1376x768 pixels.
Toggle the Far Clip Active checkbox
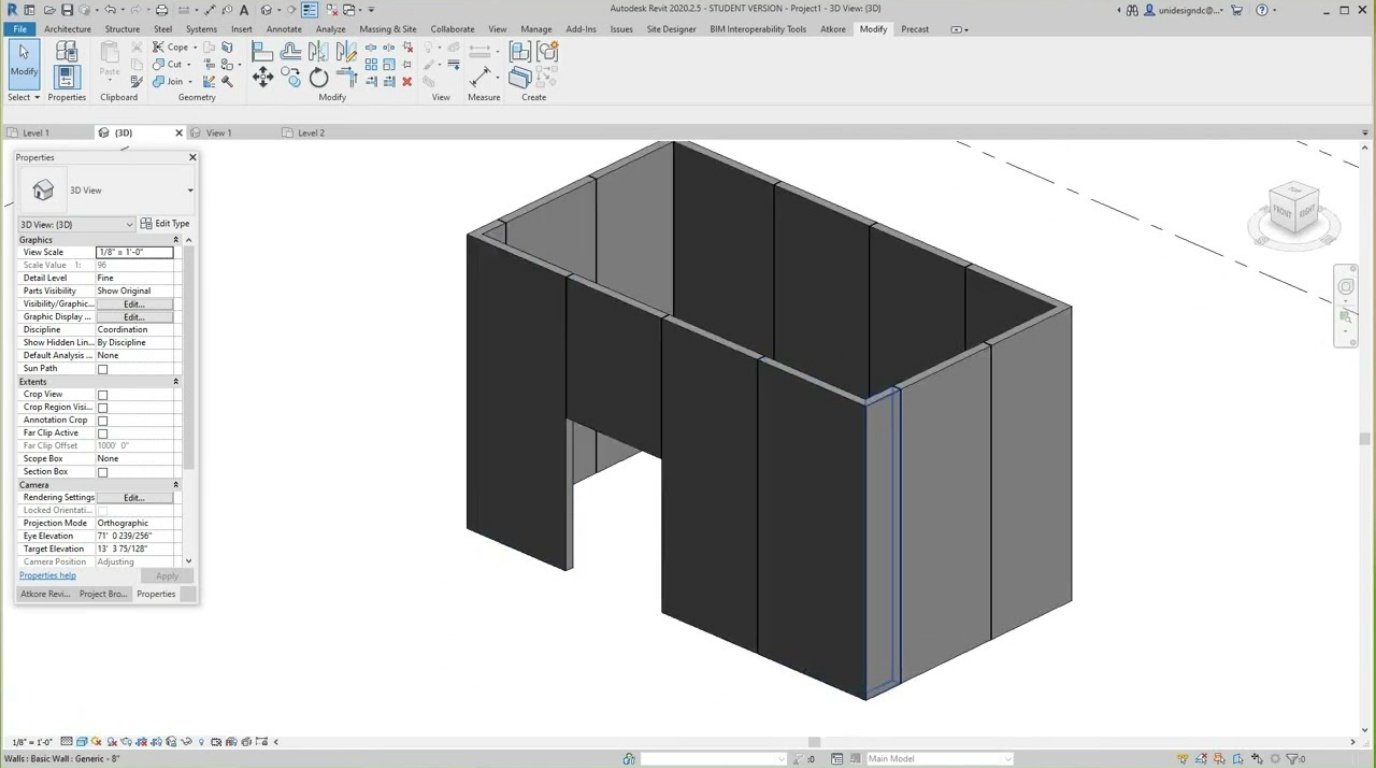point(102,434)
